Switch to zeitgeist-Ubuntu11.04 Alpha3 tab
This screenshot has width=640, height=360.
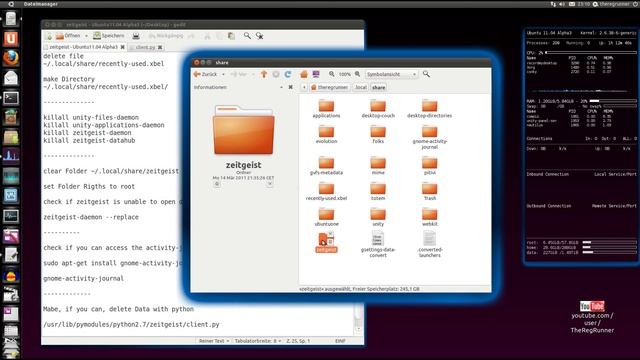(x=84, y=47)
